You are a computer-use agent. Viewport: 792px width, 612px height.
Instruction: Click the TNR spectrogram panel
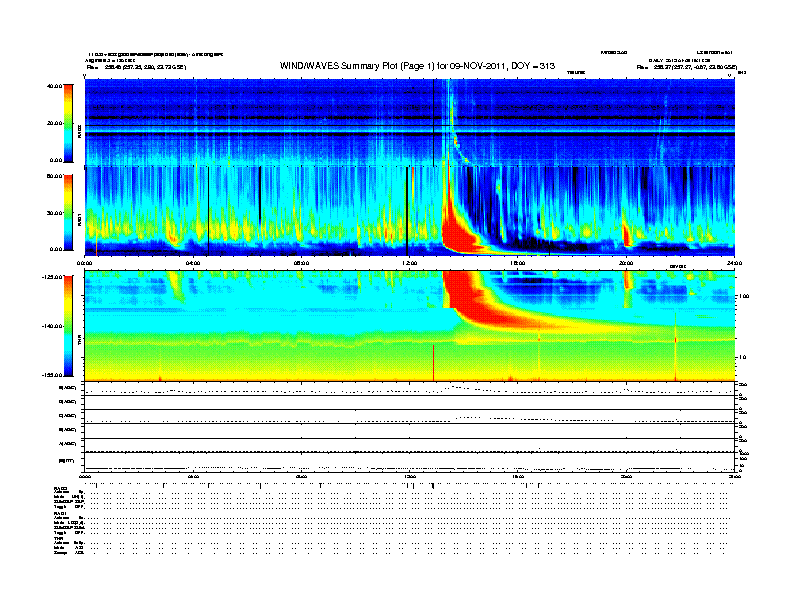(x=410, y=326)
